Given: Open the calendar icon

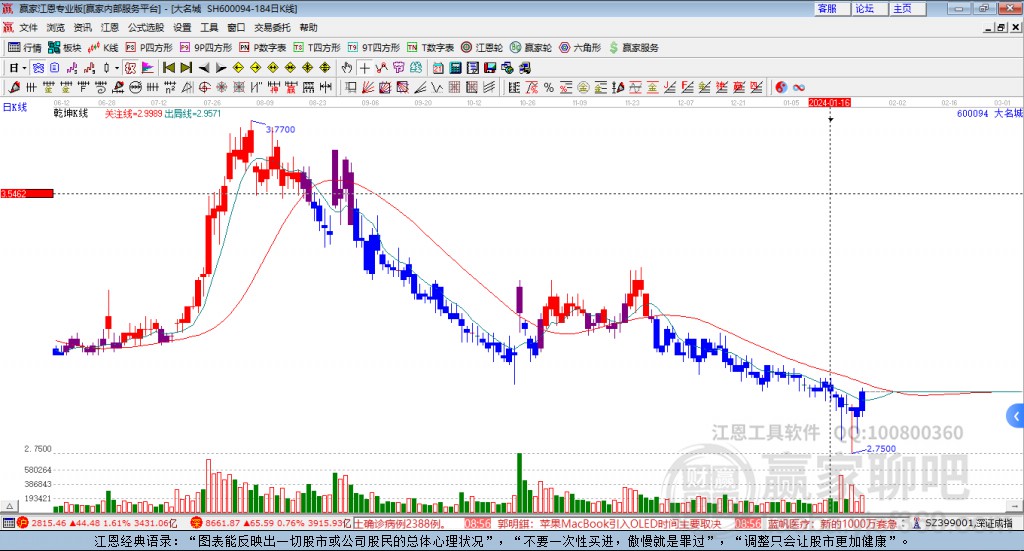Looking at the screenshot, I should point(438,68).
